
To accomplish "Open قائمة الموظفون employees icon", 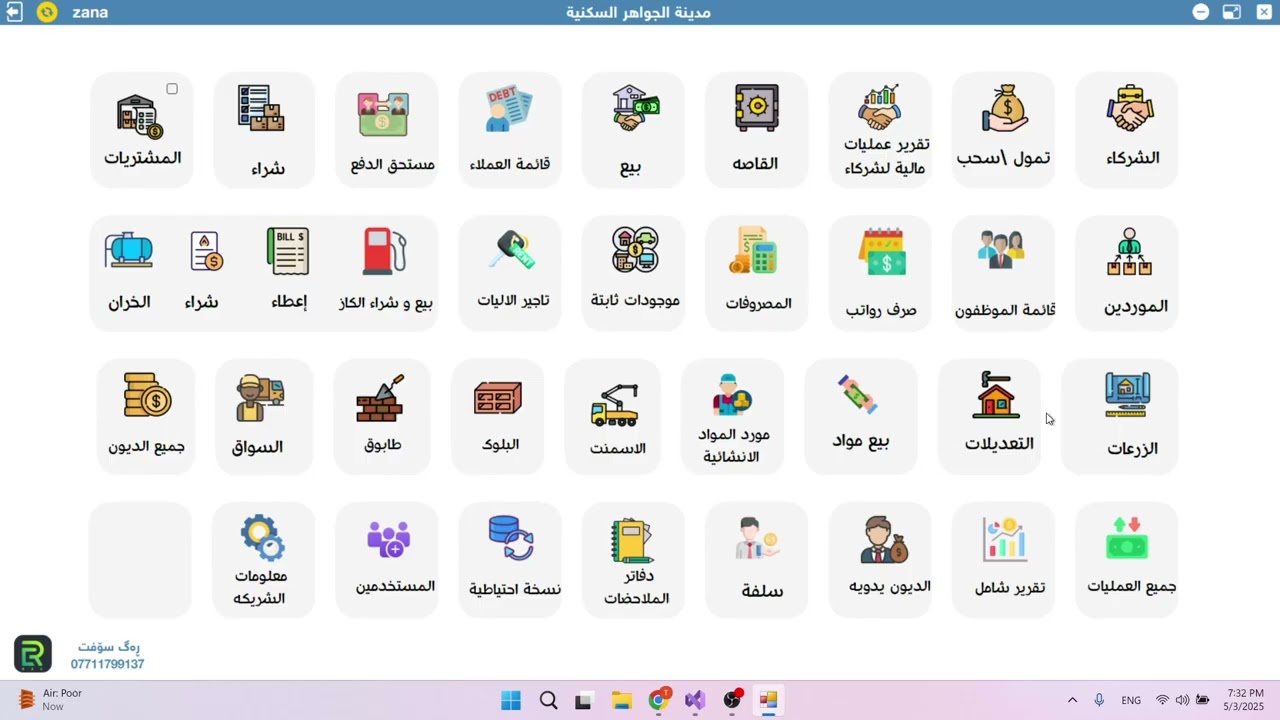I will [x=1002, y=250].
